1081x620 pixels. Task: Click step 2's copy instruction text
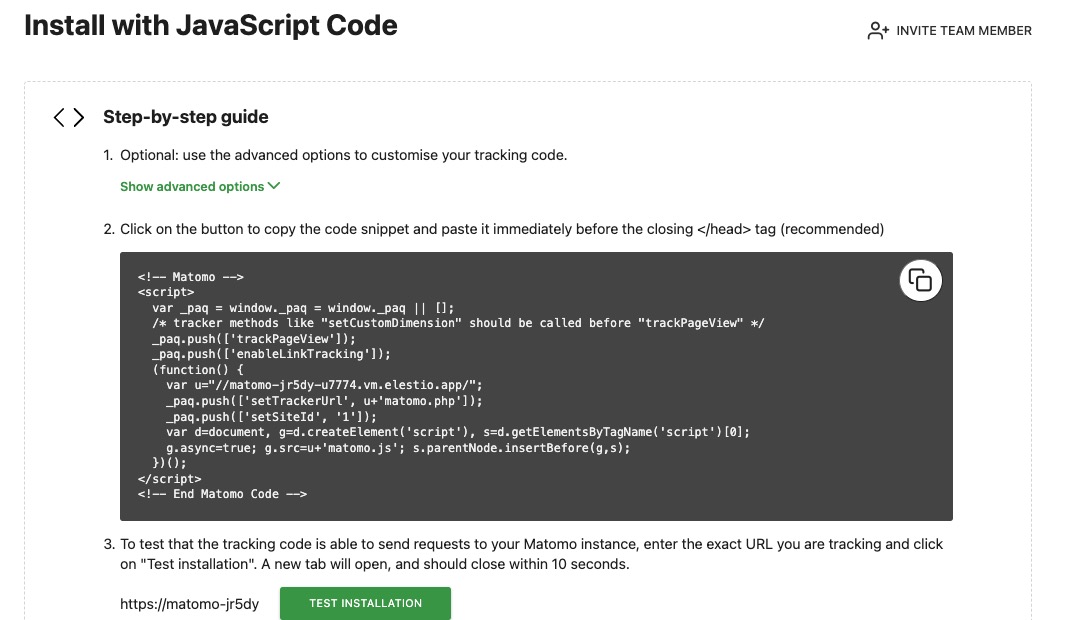click(x=500, y=229)
